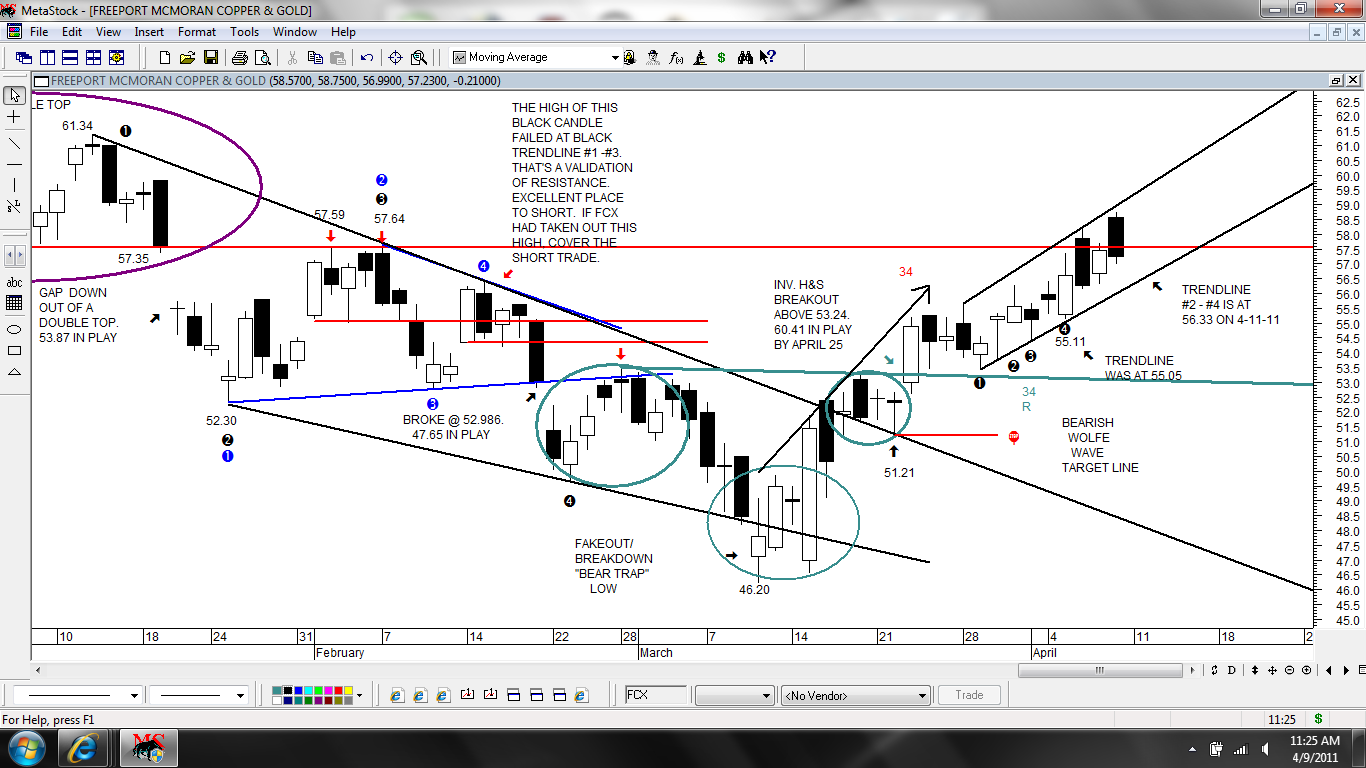Viewport: 1366px width, 768px height.
Task: Click the tile windows in columns icon
Action: tap(46, 57)
